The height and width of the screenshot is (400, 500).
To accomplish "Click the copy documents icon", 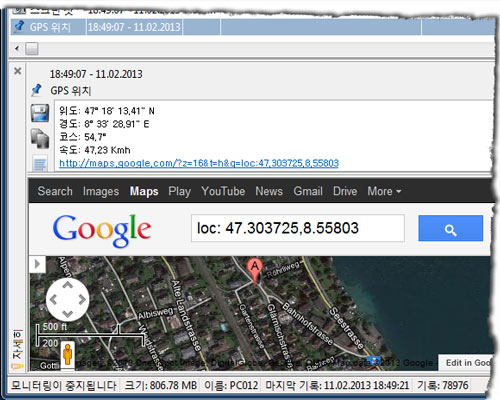I will (40, 138).
